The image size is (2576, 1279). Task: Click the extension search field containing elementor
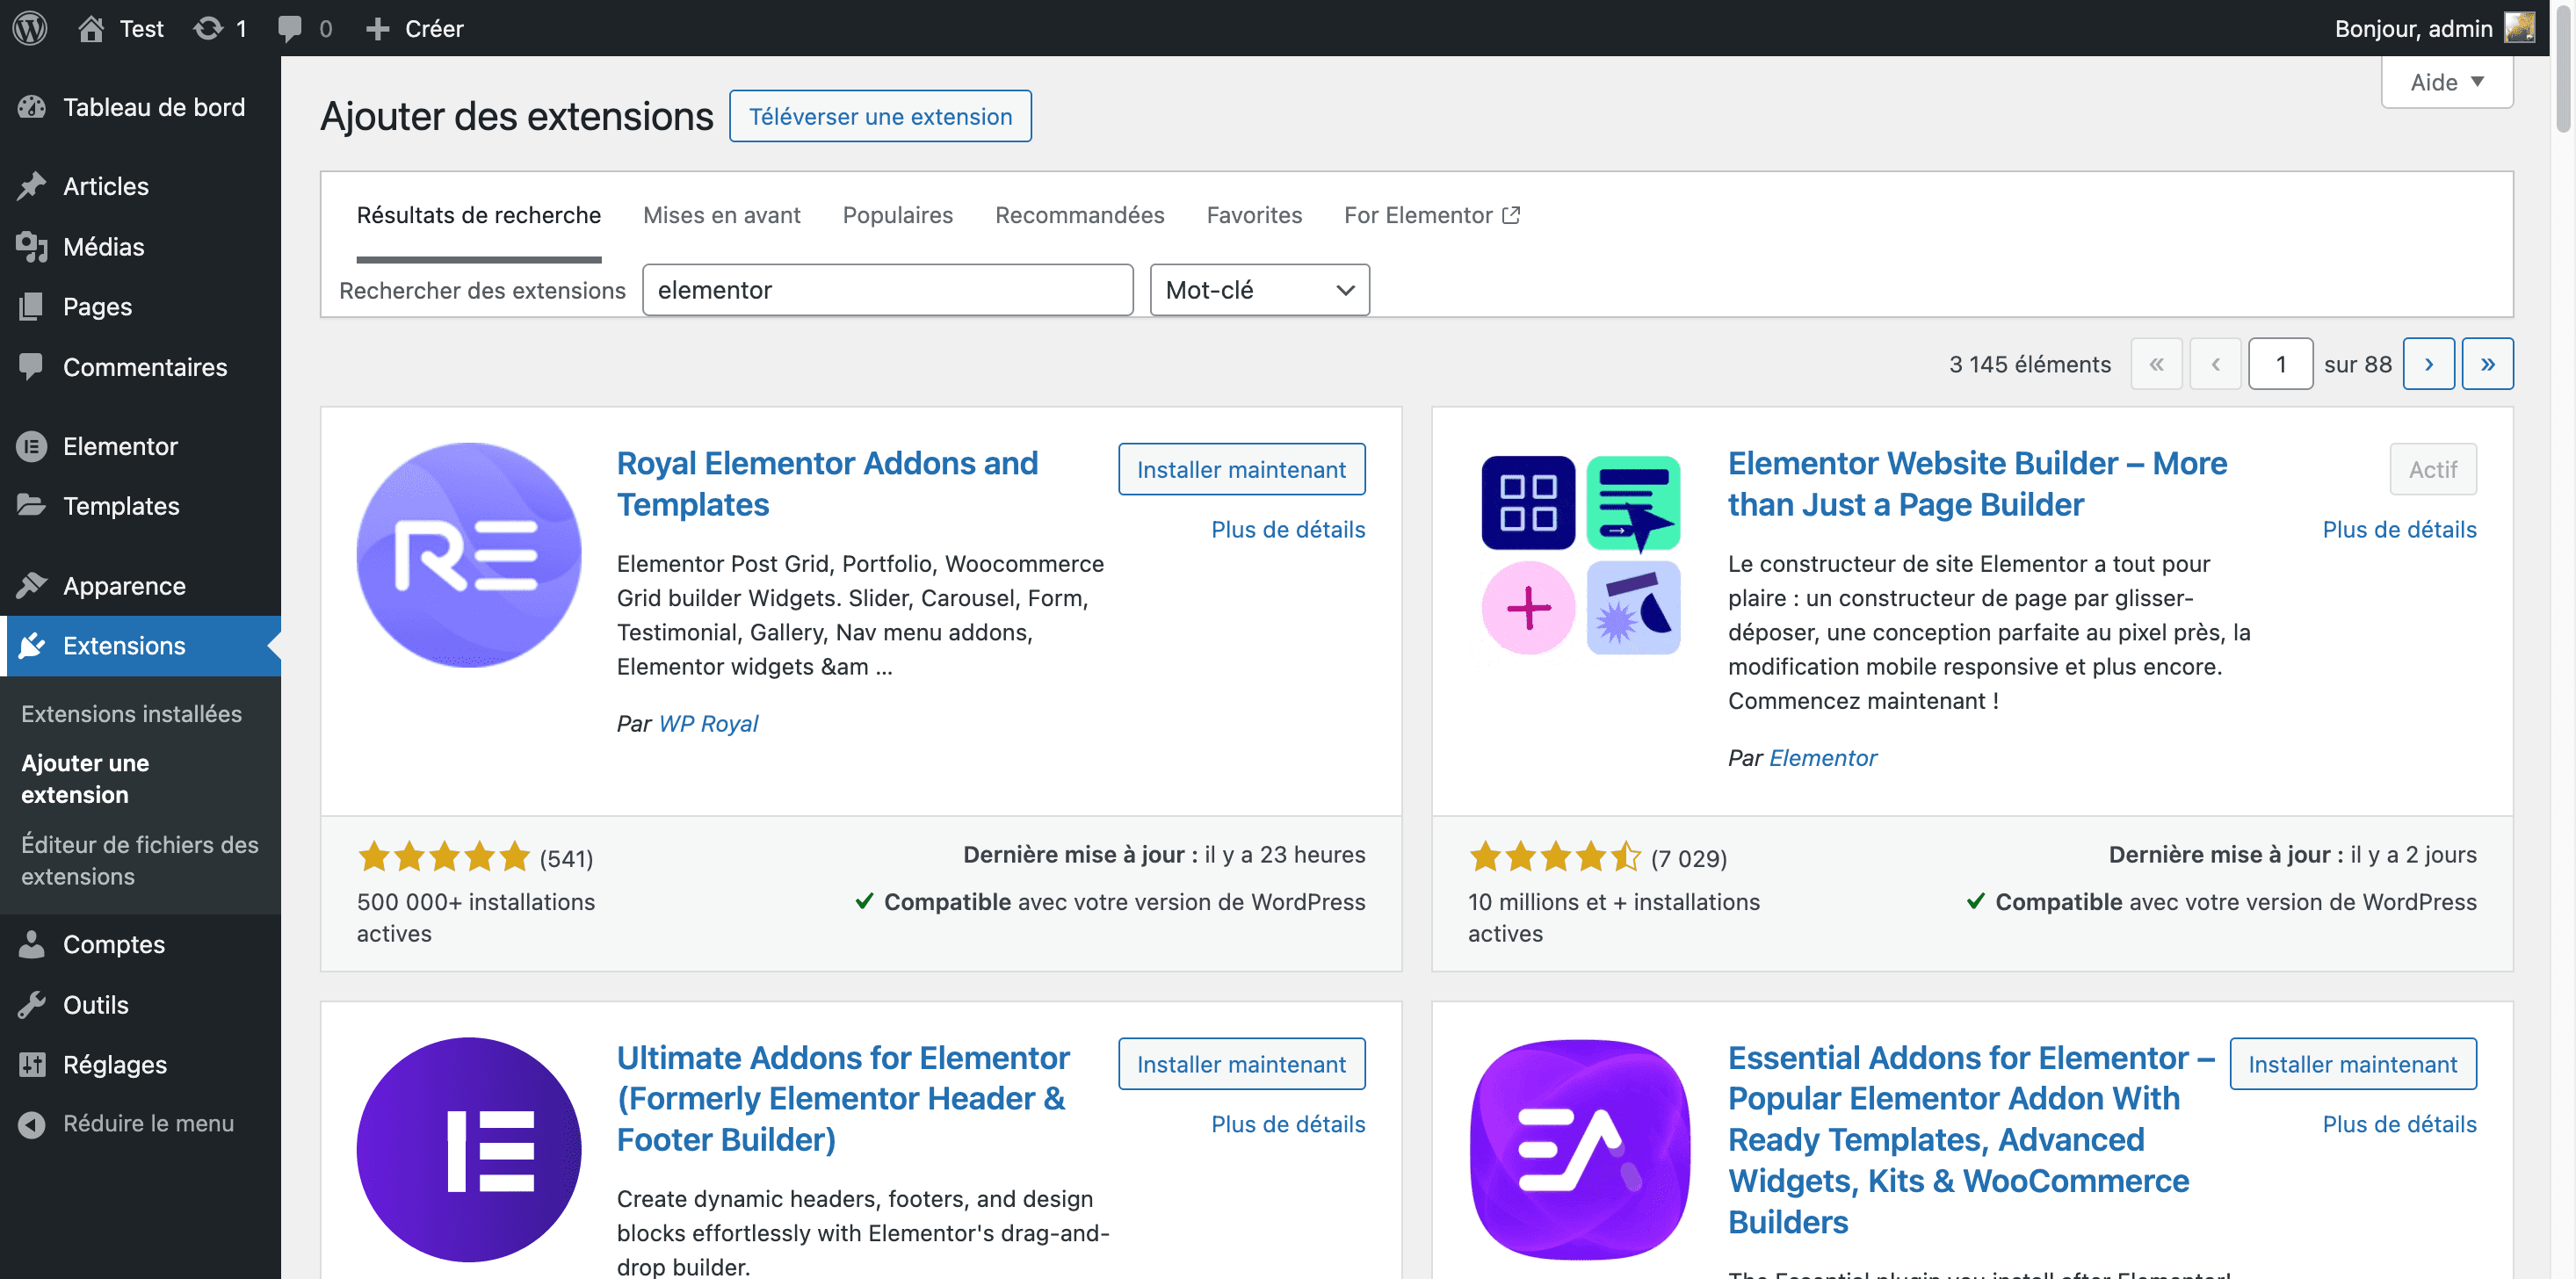(887, 290)
